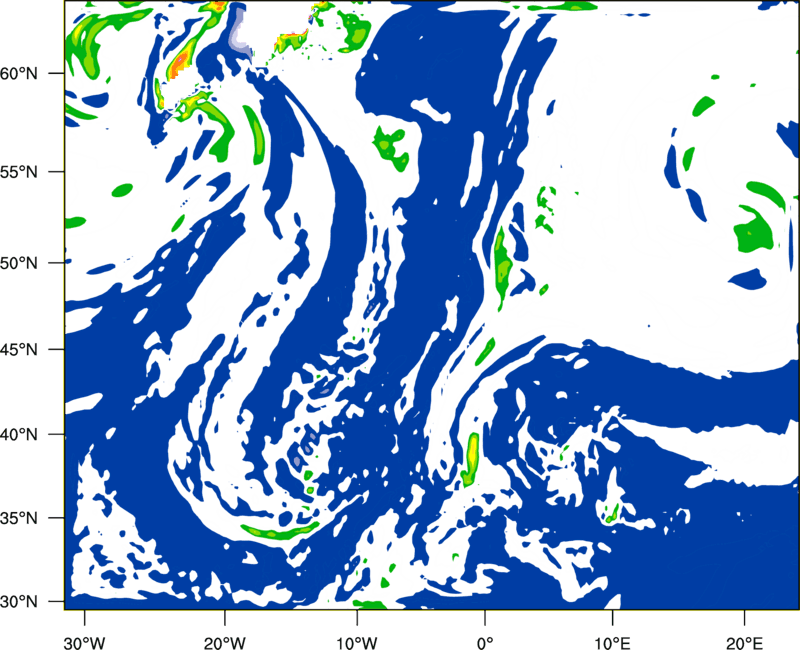
Task: Click the 50°N latitude label
Action: coord(19,263)
